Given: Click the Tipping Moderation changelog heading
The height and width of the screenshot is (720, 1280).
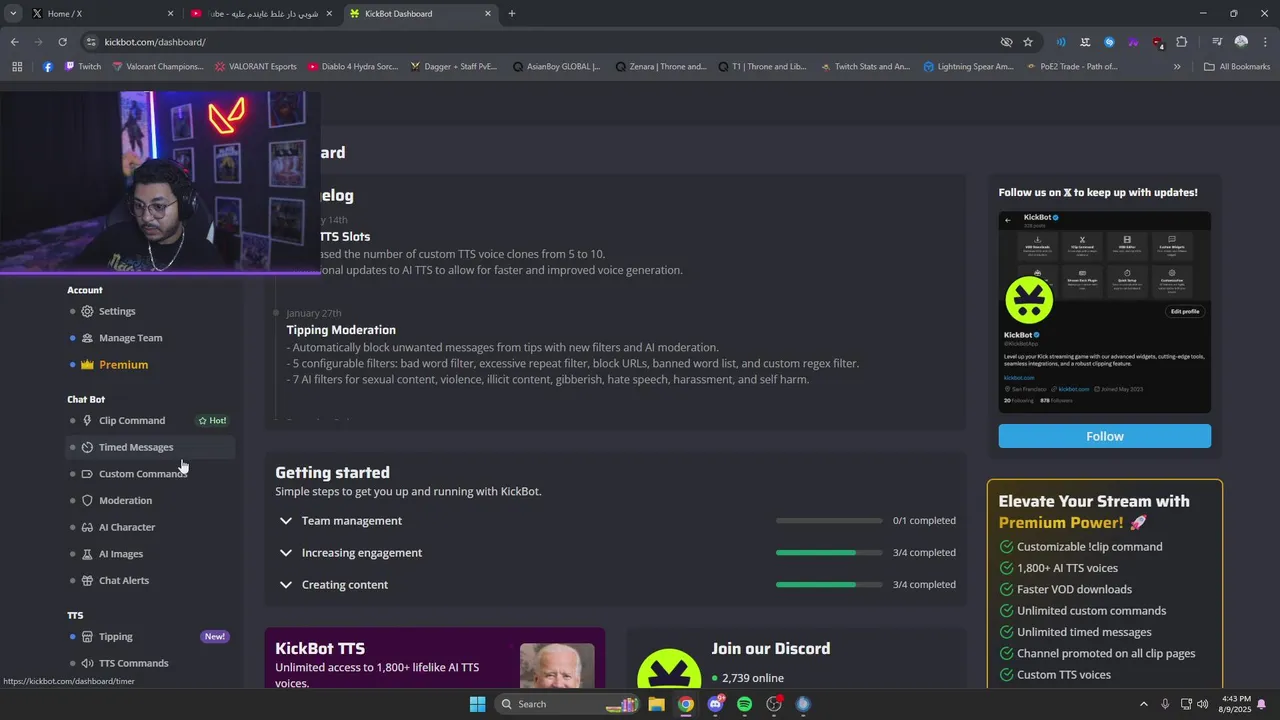Looking at the screenshot, I should [x=341, y=330].
